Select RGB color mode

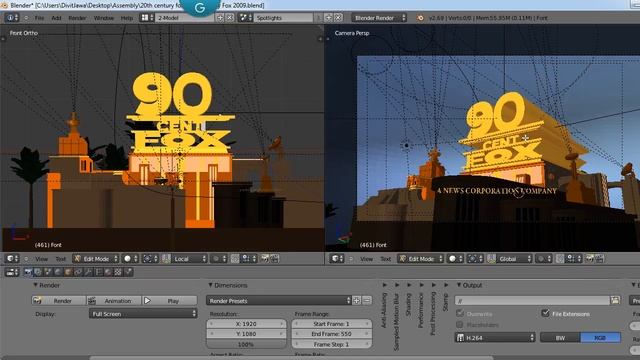point(600,338)
